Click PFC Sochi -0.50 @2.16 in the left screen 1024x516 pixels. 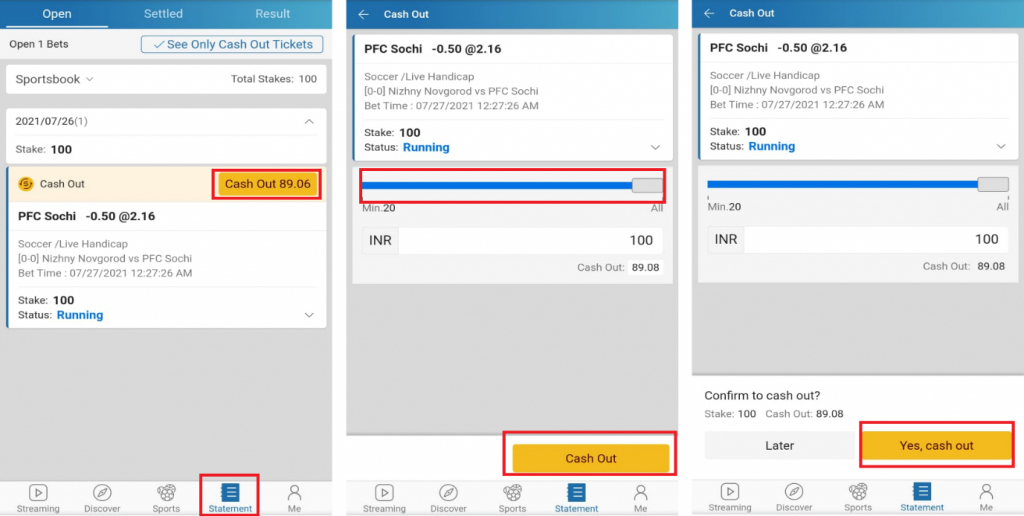click(87, 216)
